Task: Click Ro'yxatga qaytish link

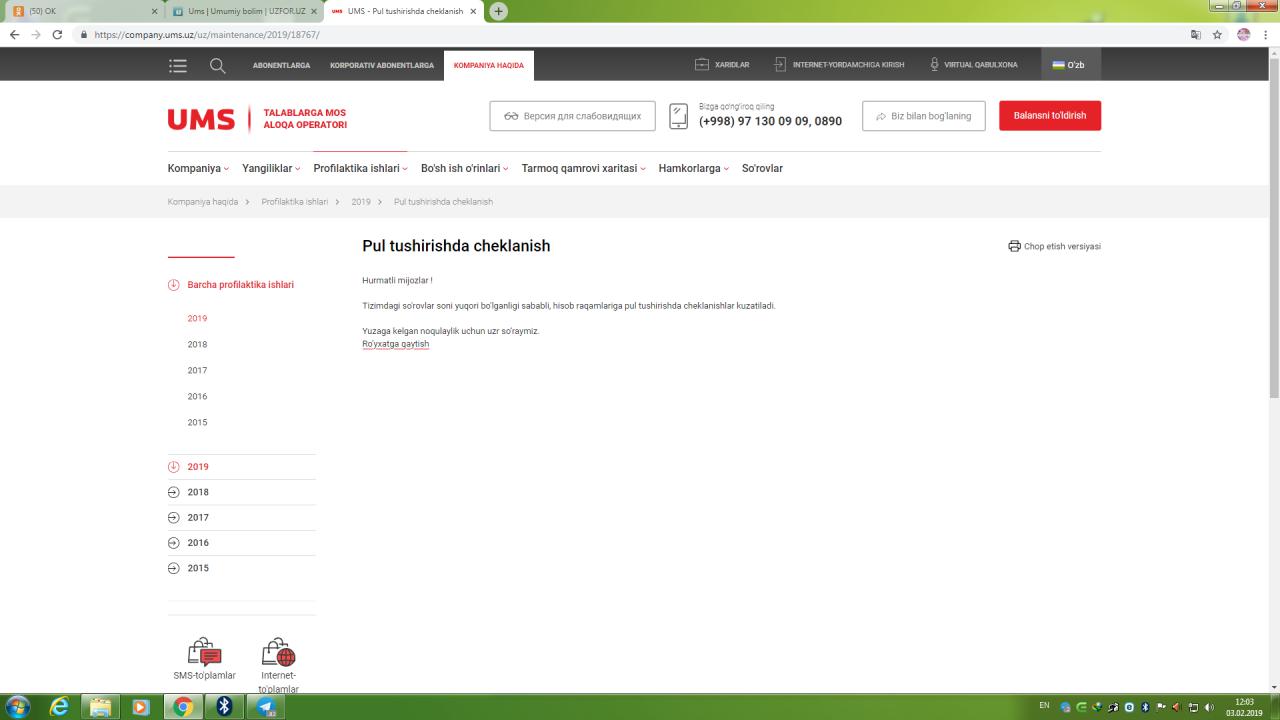Action: coord(395,344)
